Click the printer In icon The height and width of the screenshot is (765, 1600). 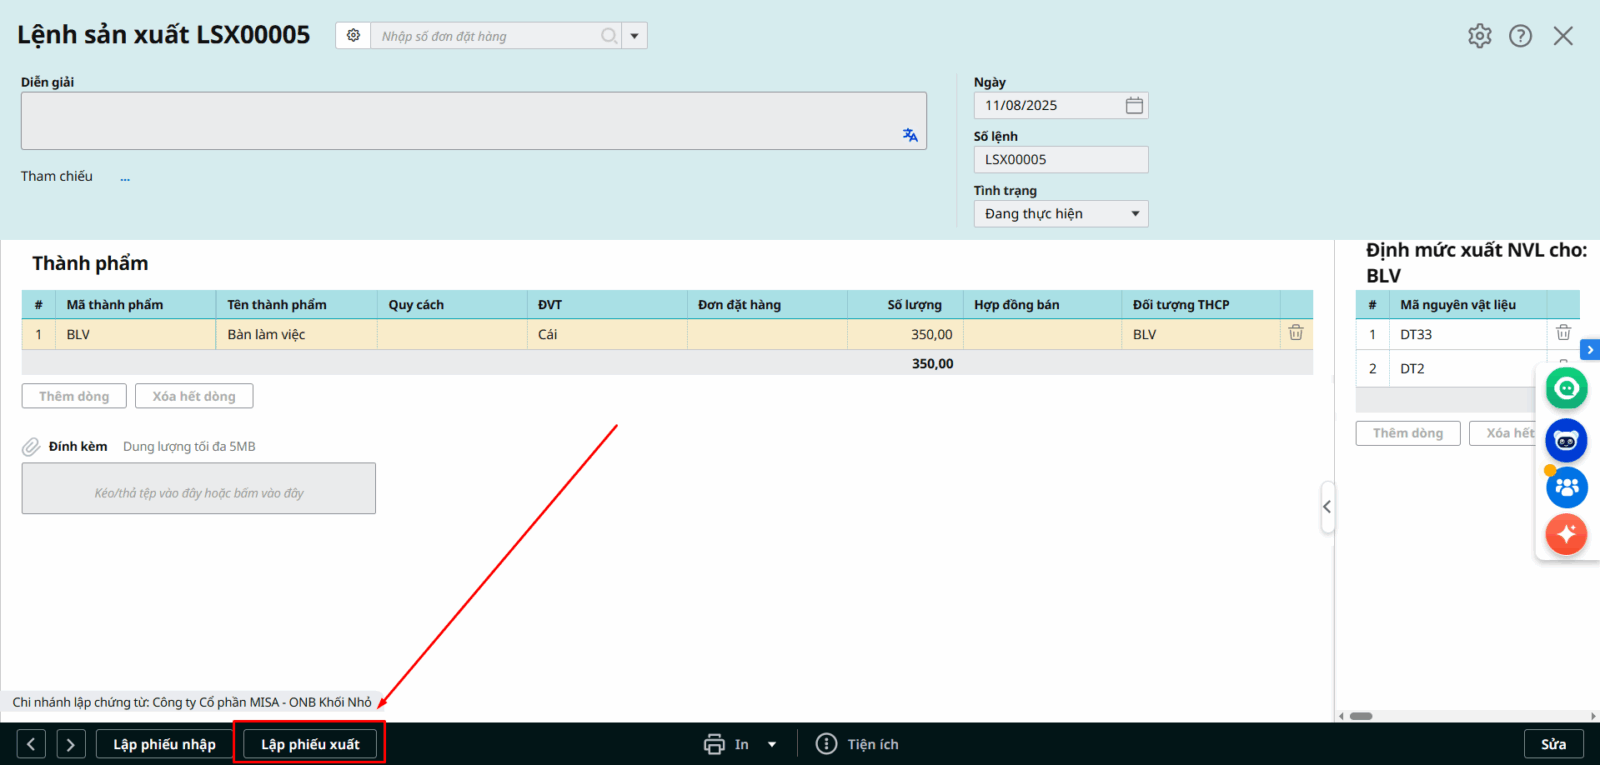pos(714,744)
